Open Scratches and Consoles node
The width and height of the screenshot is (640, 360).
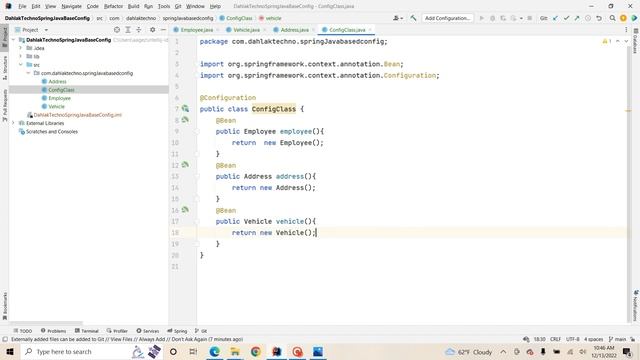click(48, 131)
